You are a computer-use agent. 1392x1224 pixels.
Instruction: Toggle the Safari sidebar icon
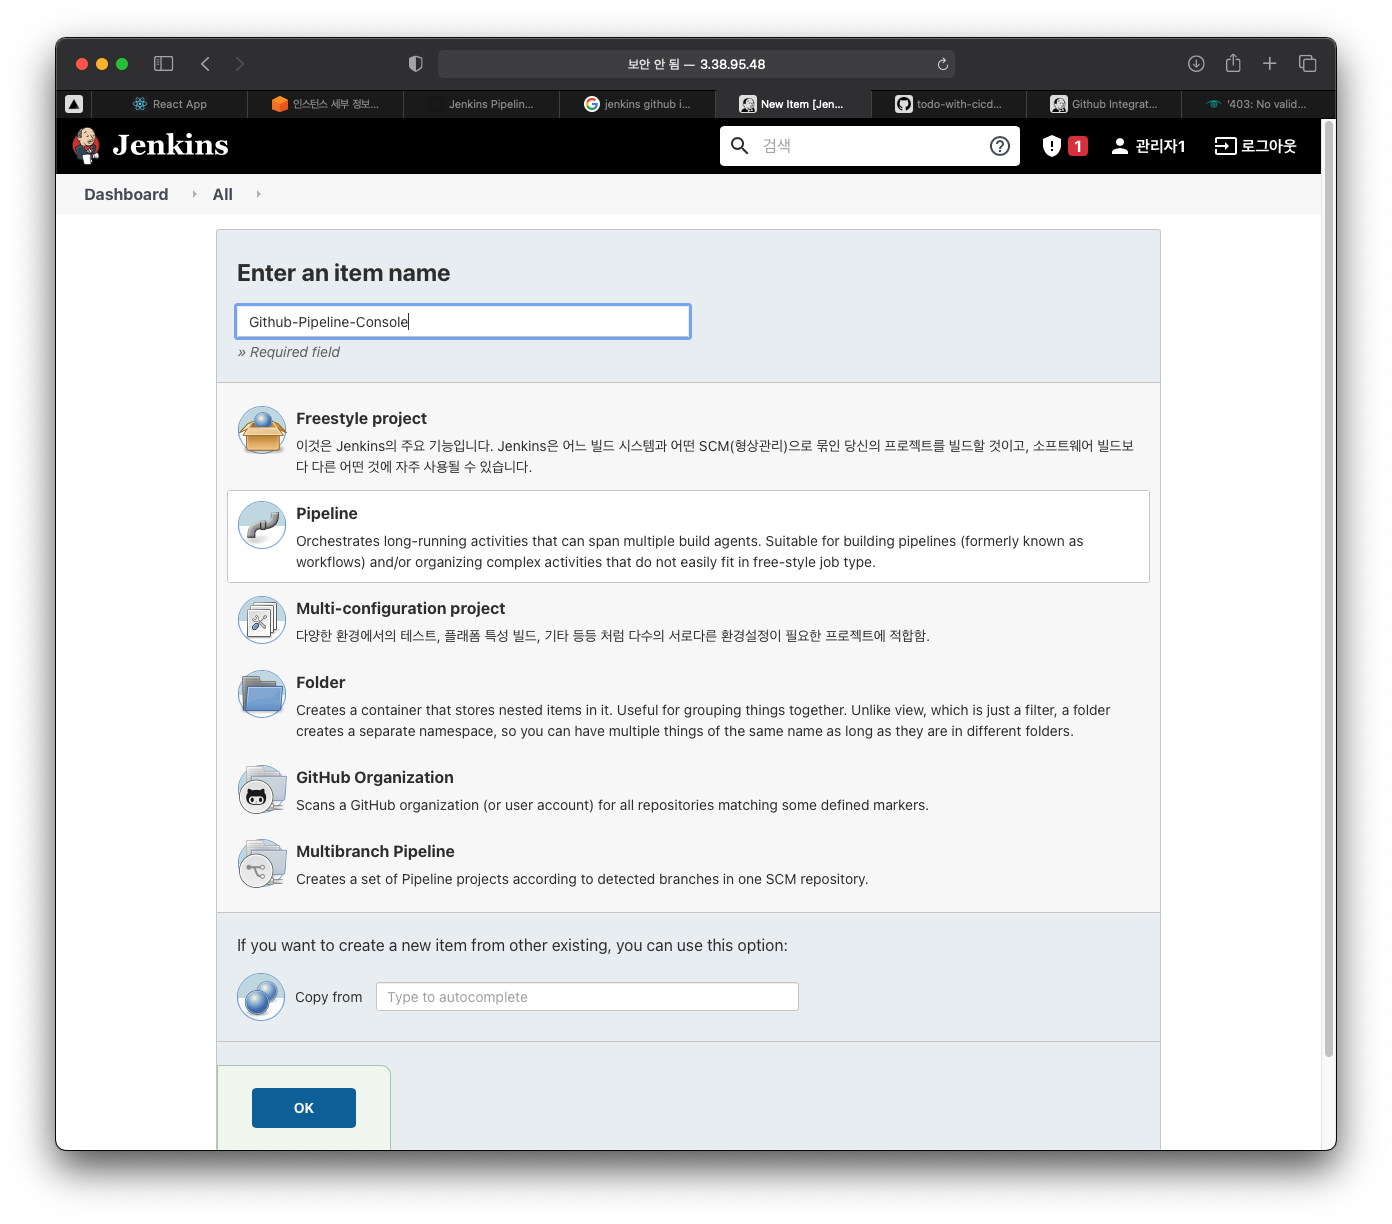[164, 64]
